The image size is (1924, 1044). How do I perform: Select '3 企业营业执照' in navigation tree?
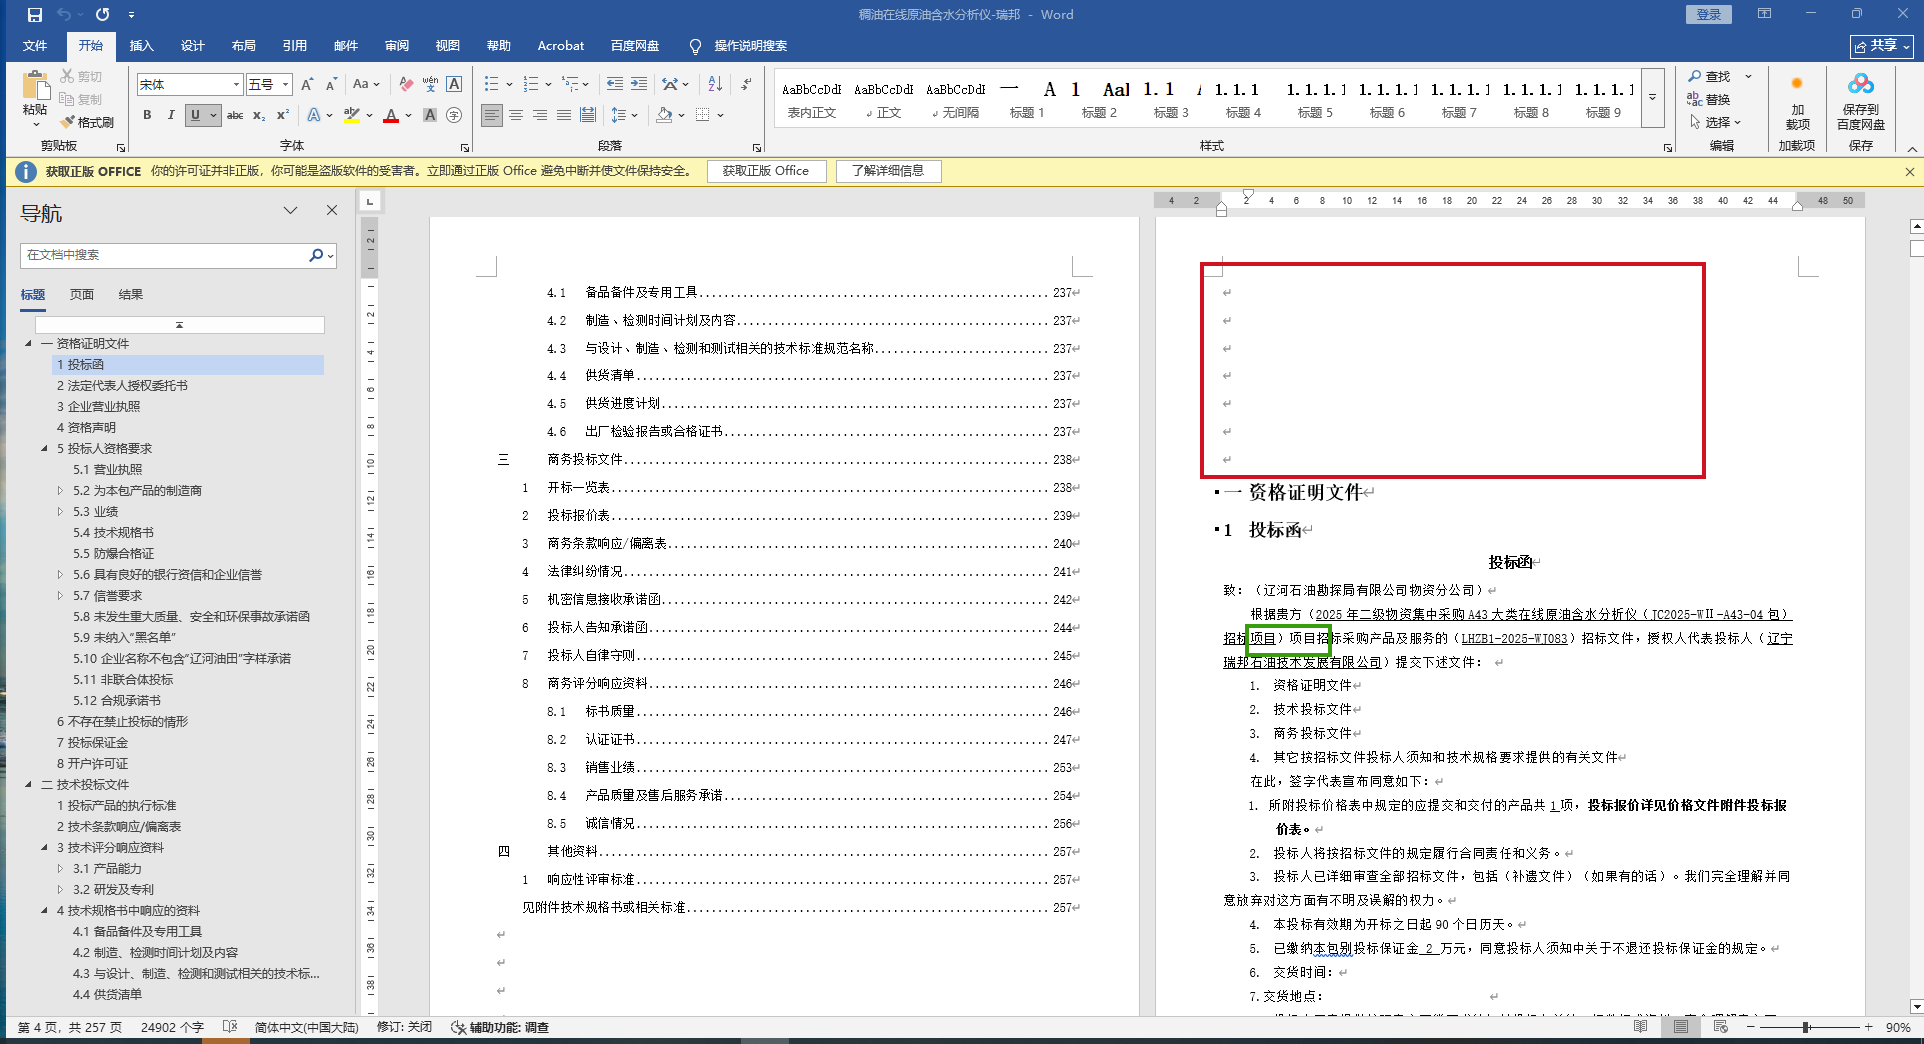tap(98, 407)
